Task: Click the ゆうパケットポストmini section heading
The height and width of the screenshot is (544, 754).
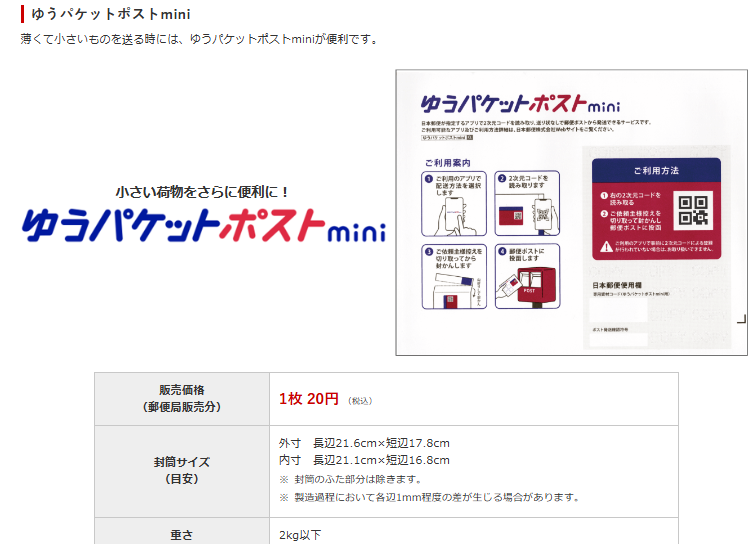Action: 111,14
